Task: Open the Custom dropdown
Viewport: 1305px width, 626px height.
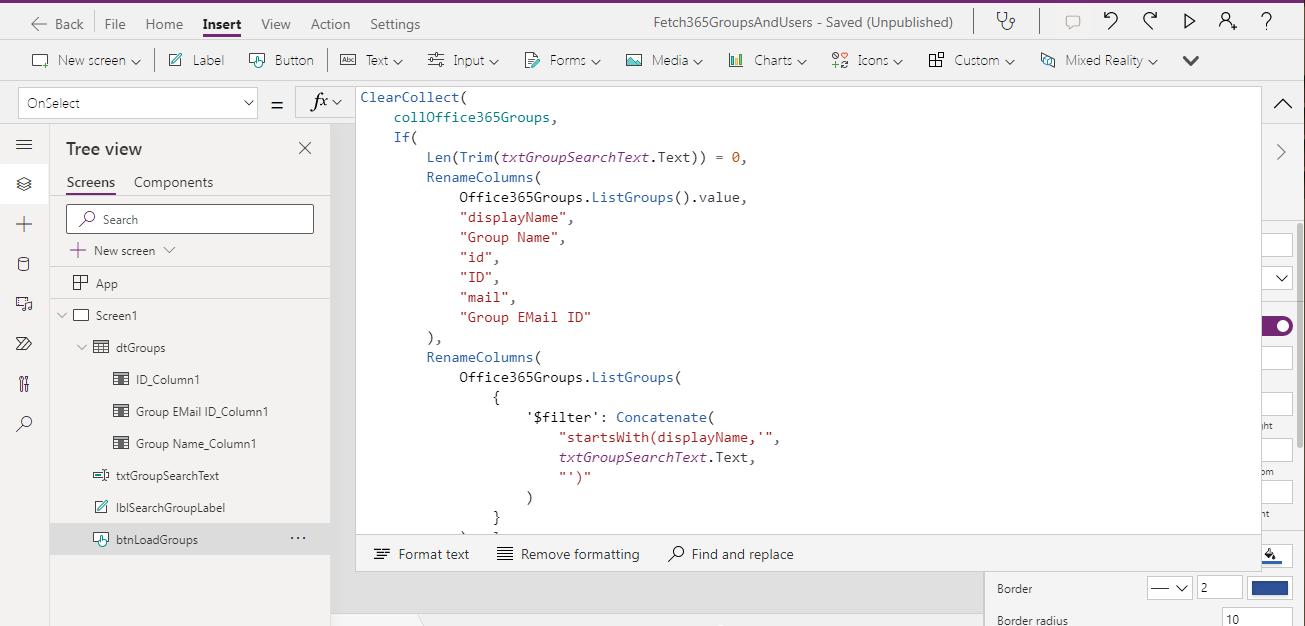Action: coord(971,60)
